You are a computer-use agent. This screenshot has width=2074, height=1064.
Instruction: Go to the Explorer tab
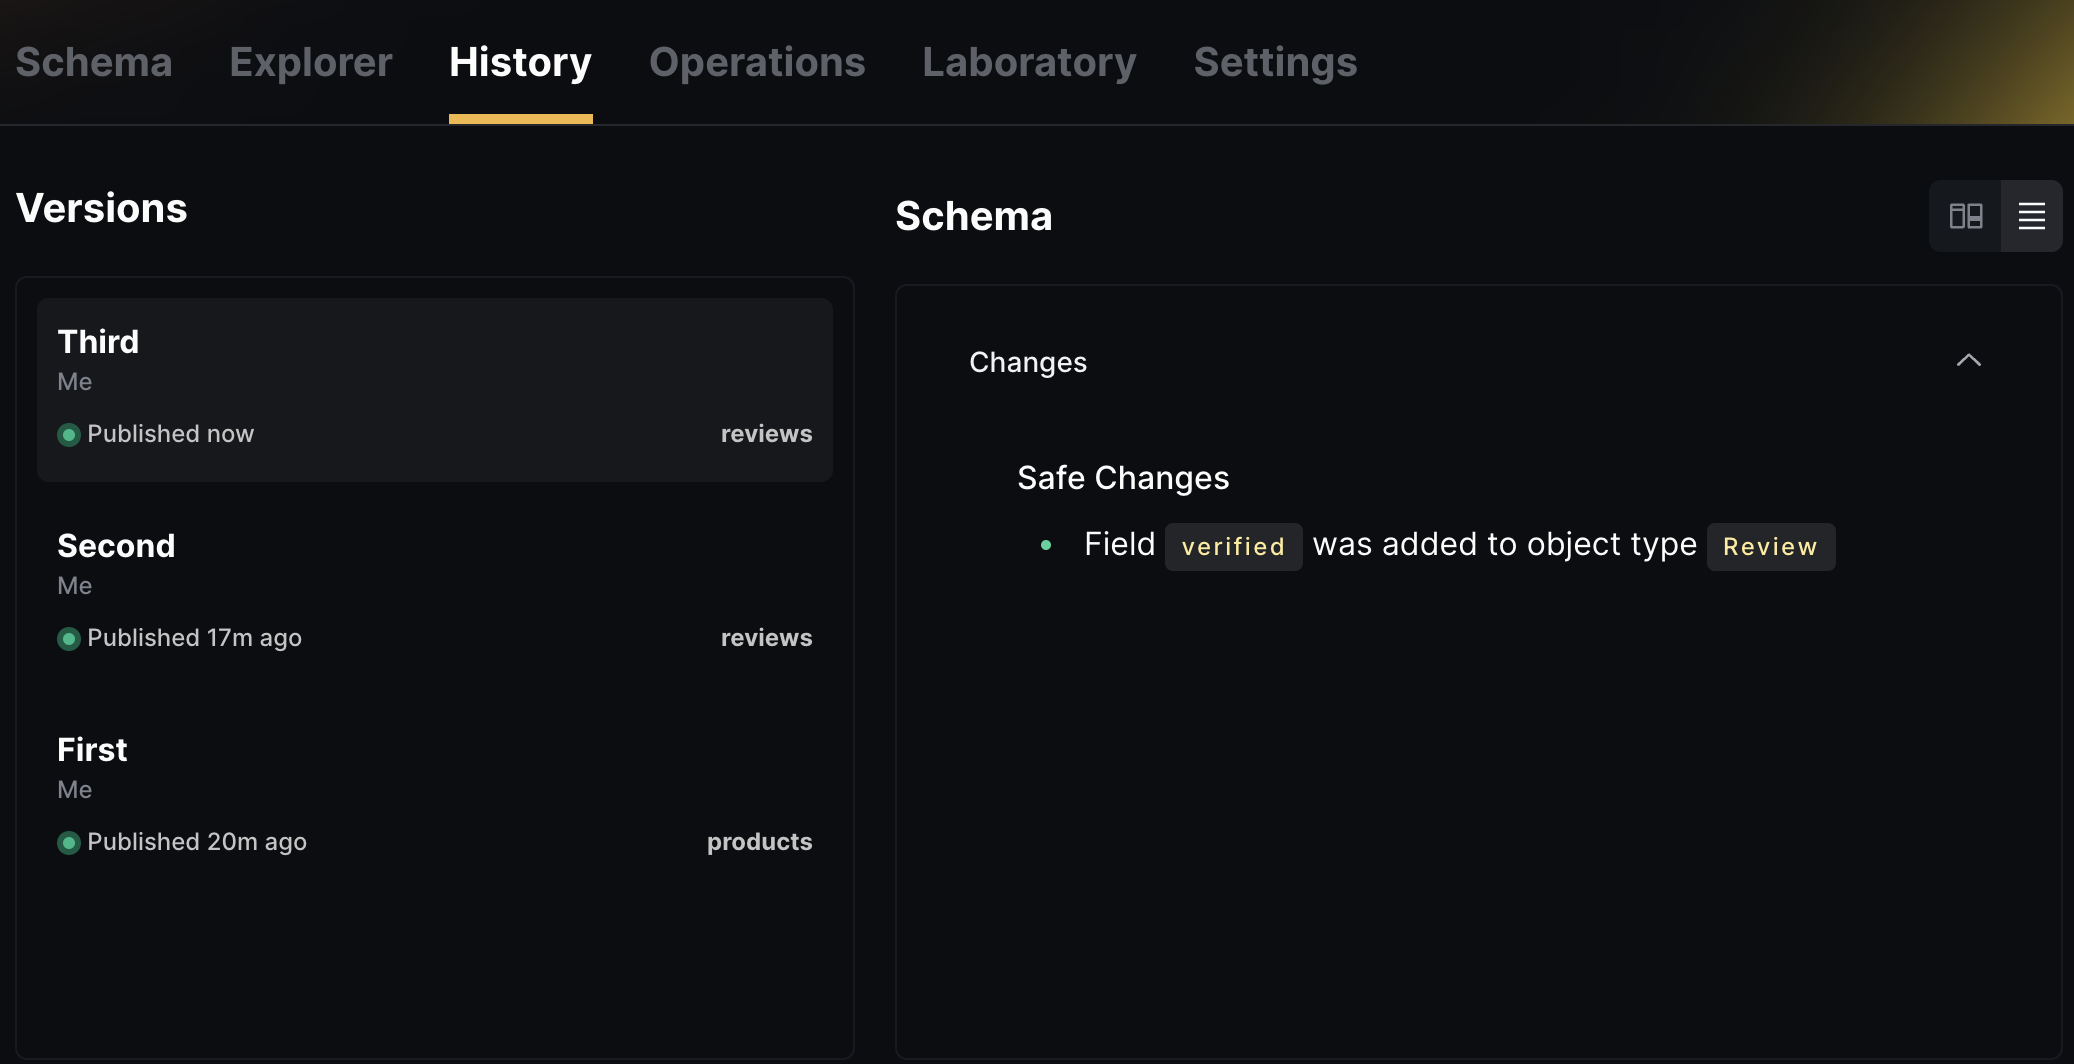click(311, 62)
